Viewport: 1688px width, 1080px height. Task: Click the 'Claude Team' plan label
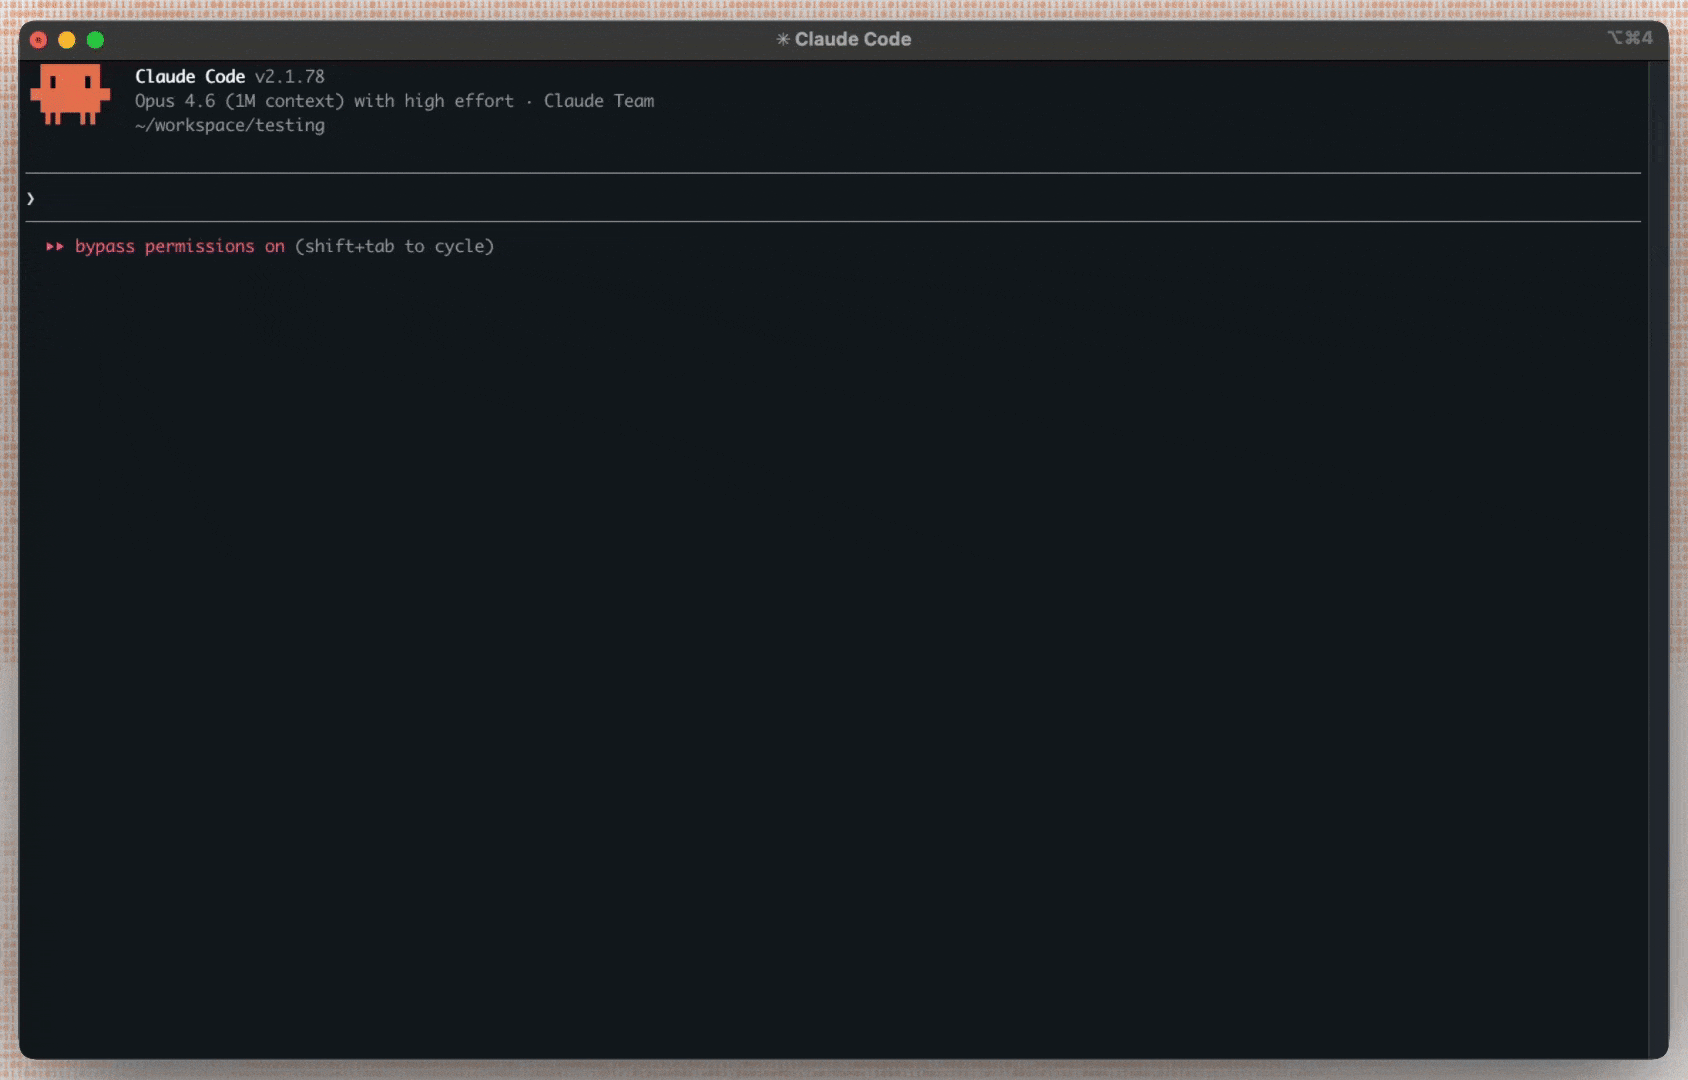[x=598, y=101]
